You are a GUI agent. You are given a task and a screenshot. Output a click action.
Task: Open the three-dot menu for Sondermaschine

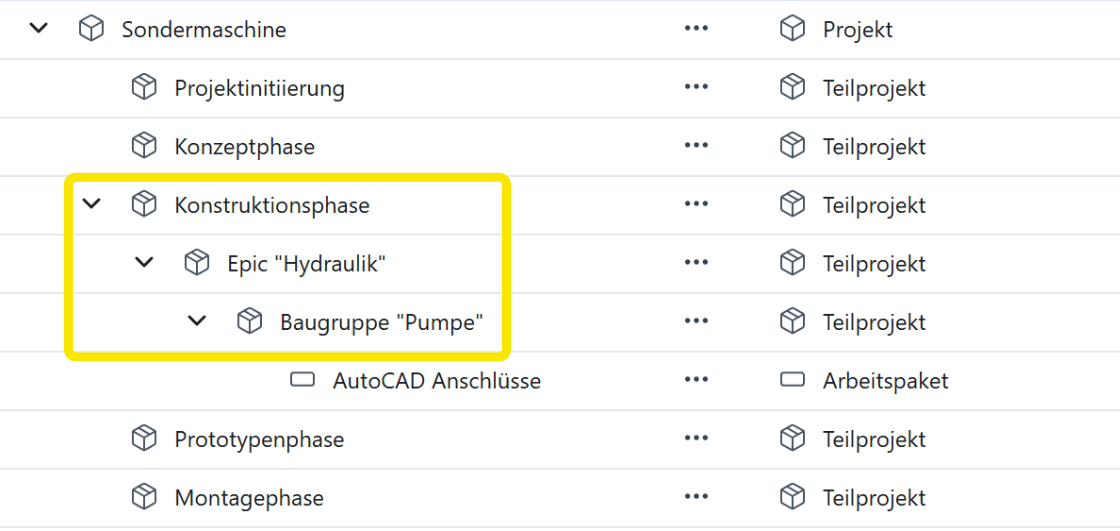point(696,29)
